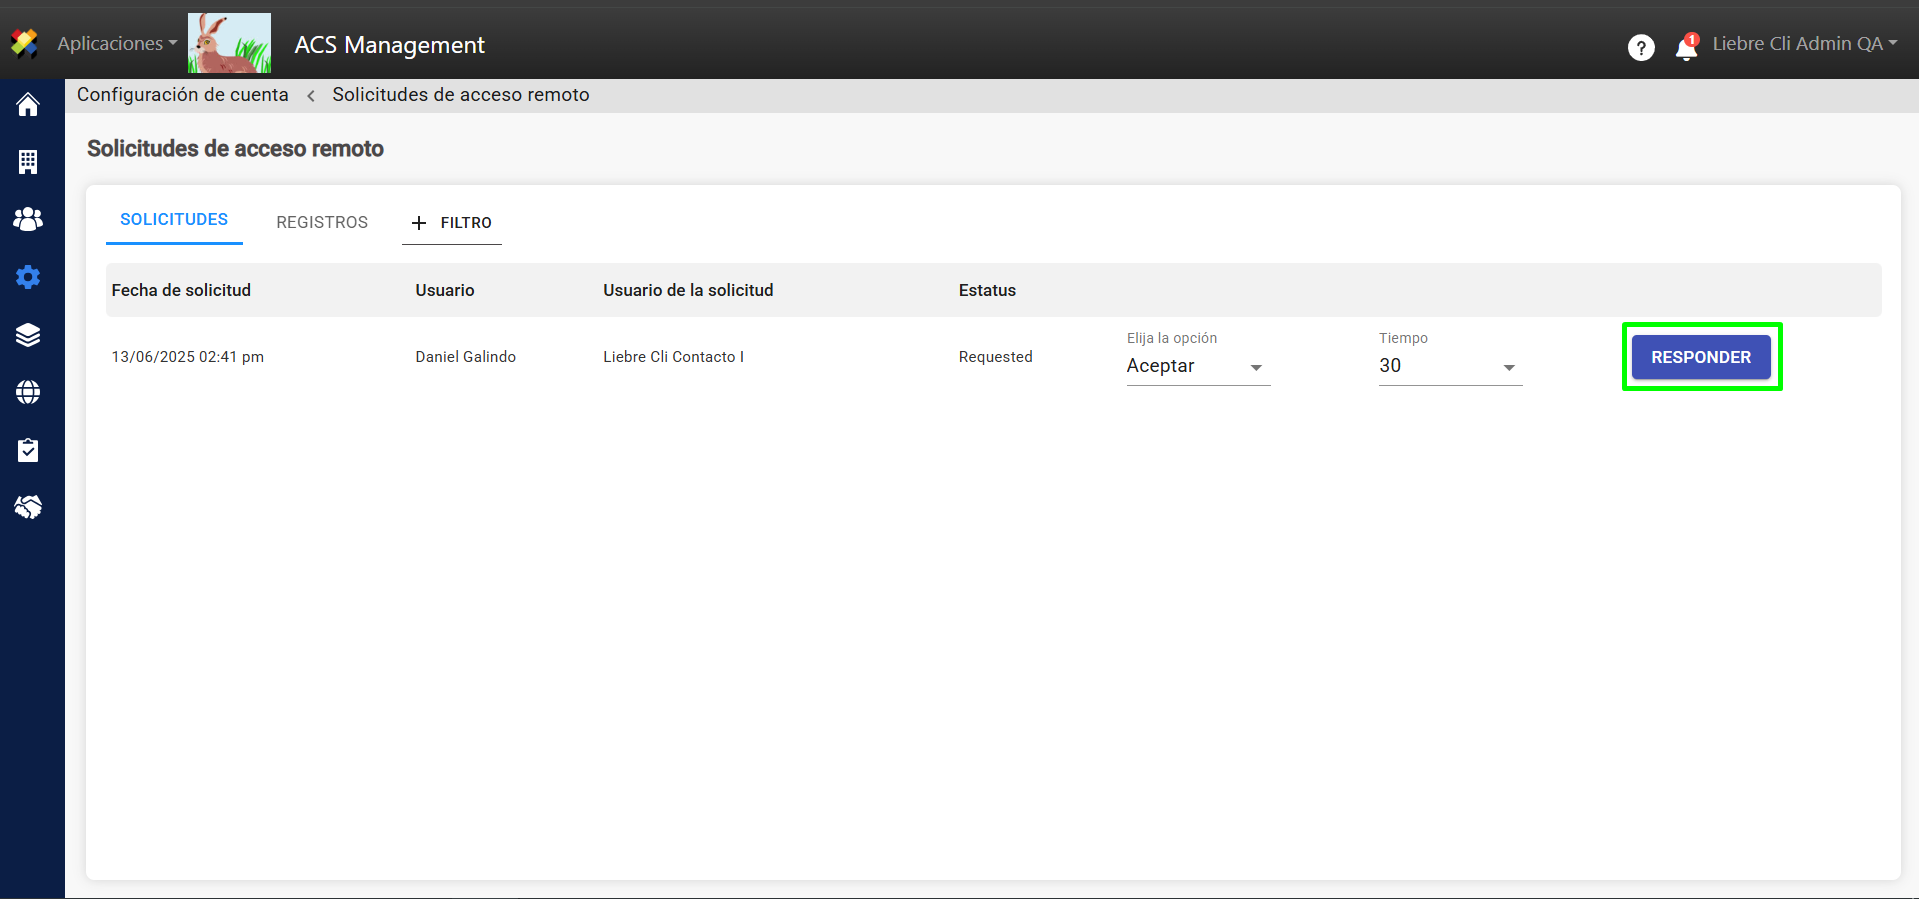This screenshot has height=899, width=1919.
Task: Click the clipboard checklist sidebar icon
Action: coord(28,450)
